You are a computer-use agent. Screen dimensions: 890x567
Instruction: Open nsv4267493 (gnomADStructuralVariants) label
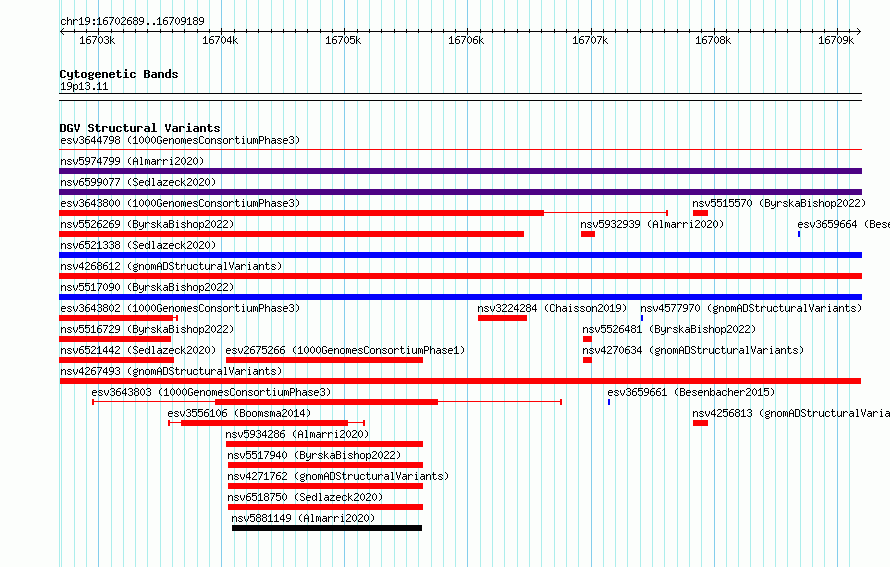171,371
